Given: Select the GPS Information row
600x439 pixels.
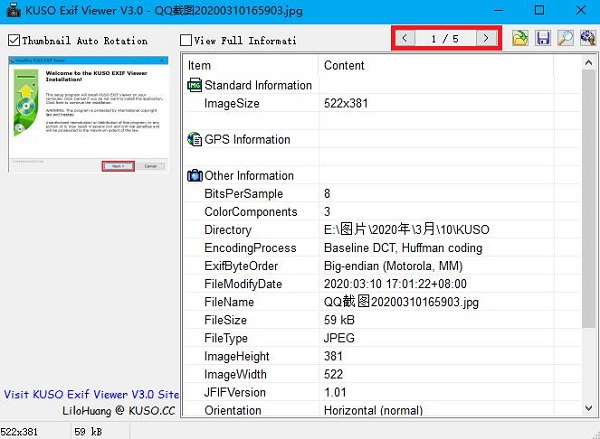Looking at the screenshot, I should [382, 139].
